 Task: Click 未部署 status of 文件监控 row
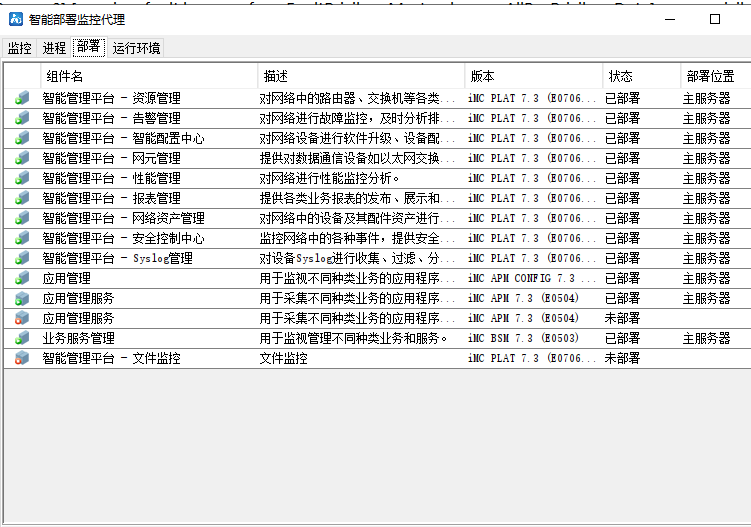(x=622, y=358)
